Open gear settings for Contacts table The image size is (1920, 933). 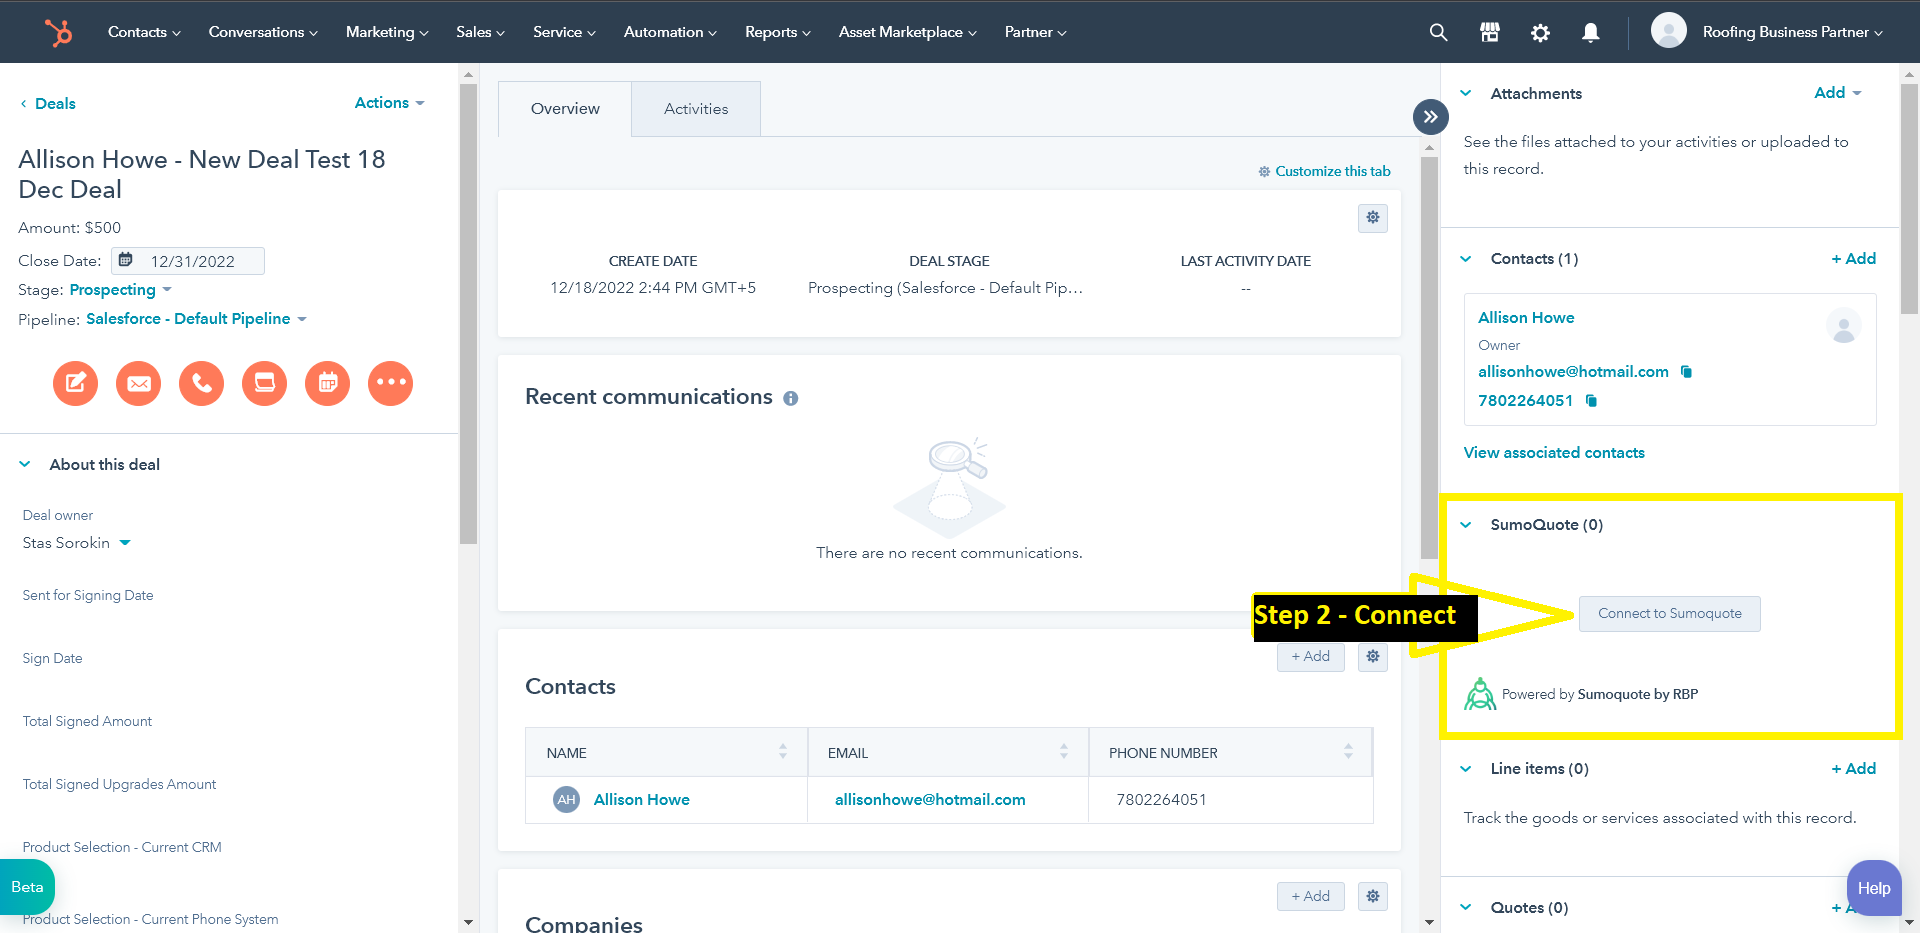(x=1372, y=657)
